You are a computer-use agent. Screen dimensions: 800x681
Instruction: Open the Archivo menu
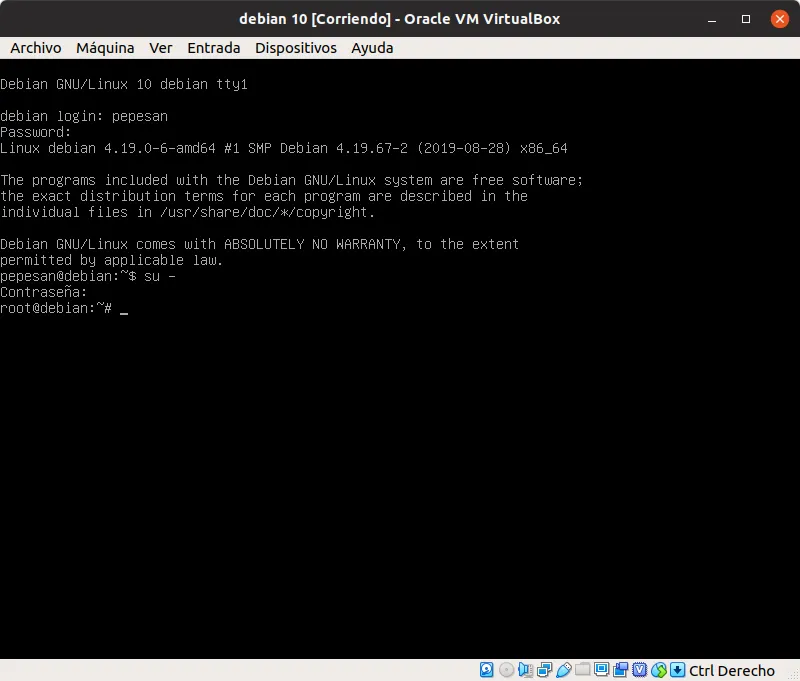[36, 48]
